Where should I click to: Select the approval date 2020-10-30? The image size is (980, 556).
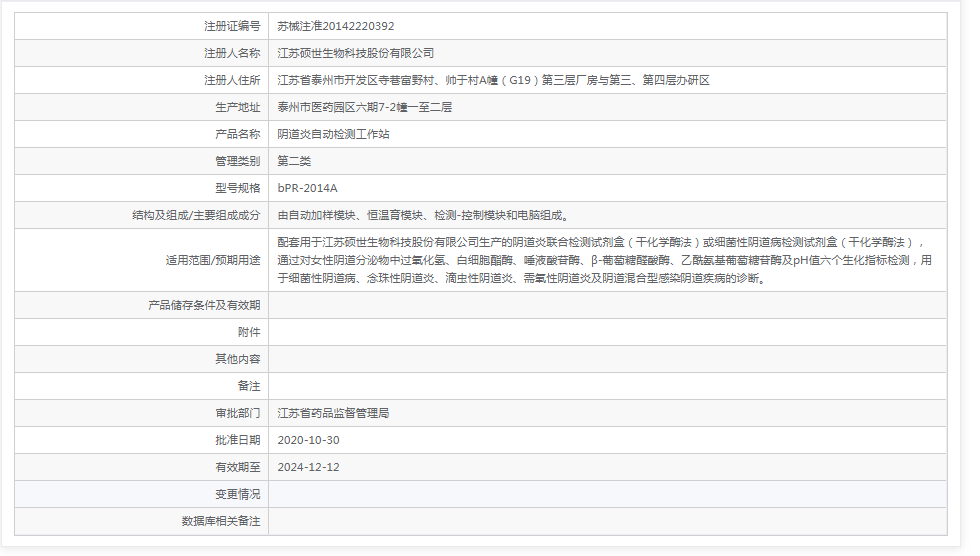308,440
